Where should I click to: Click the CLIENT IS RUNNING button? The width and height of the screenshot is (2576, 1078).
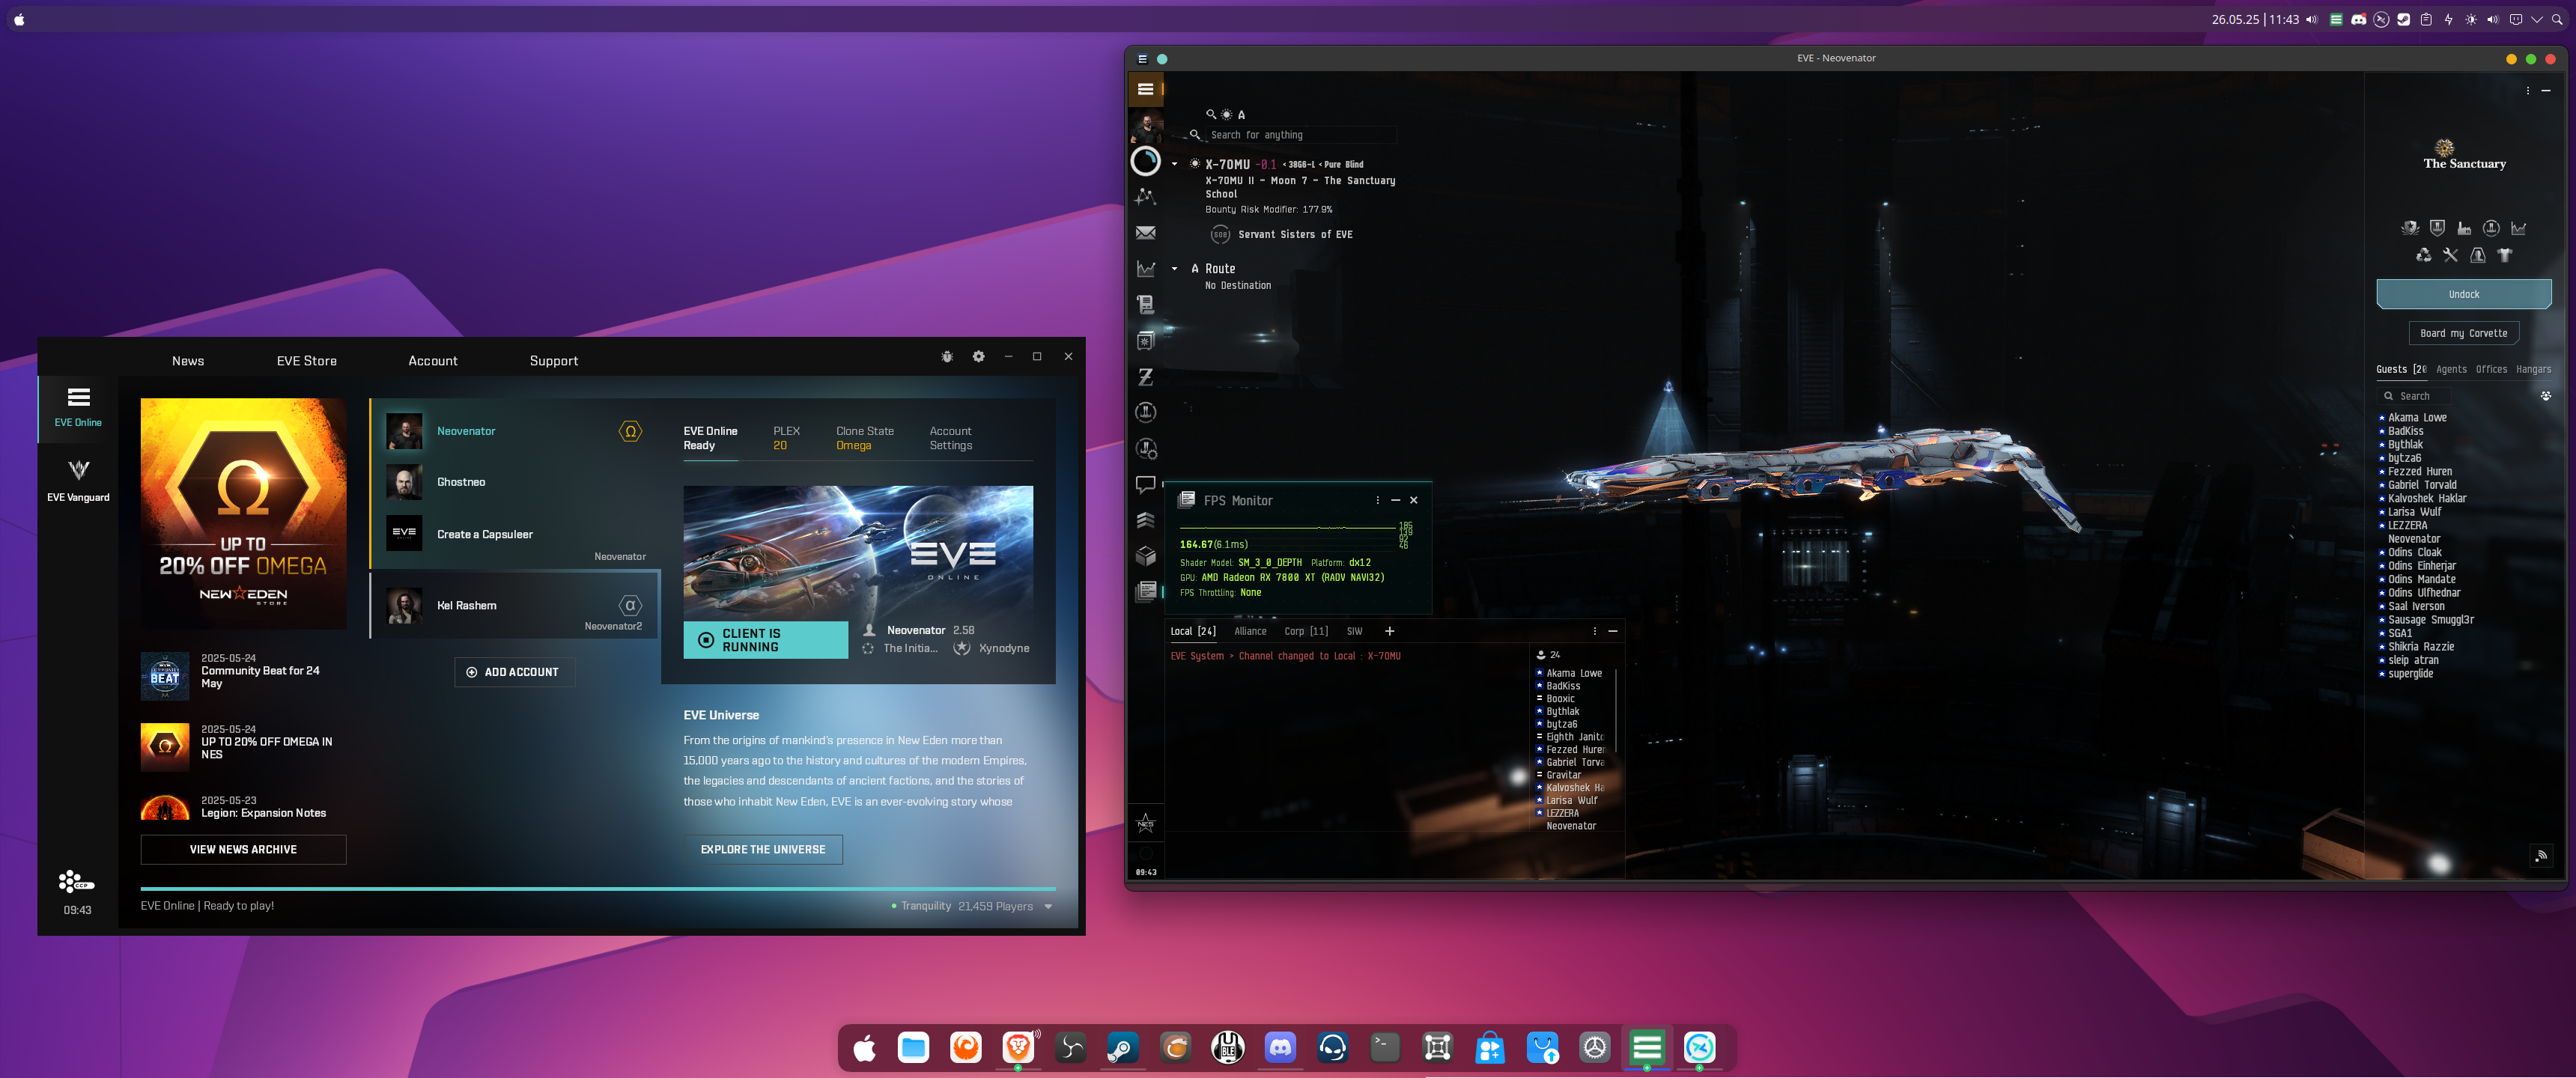pyautogui.click(x=765, y=640)
